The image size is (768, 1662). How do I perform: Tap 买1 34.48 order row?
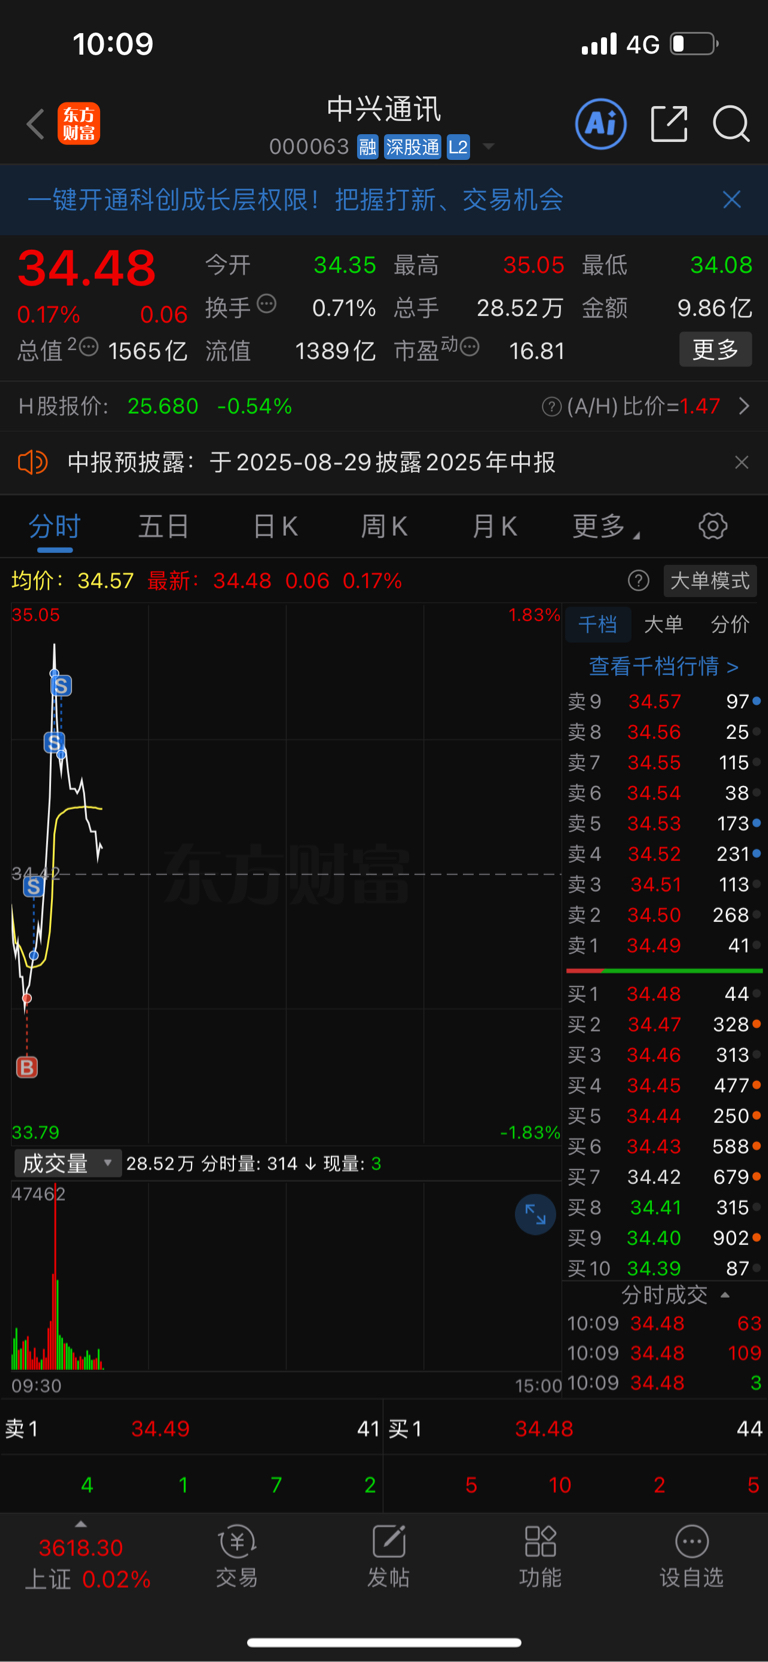click(664, 994)
